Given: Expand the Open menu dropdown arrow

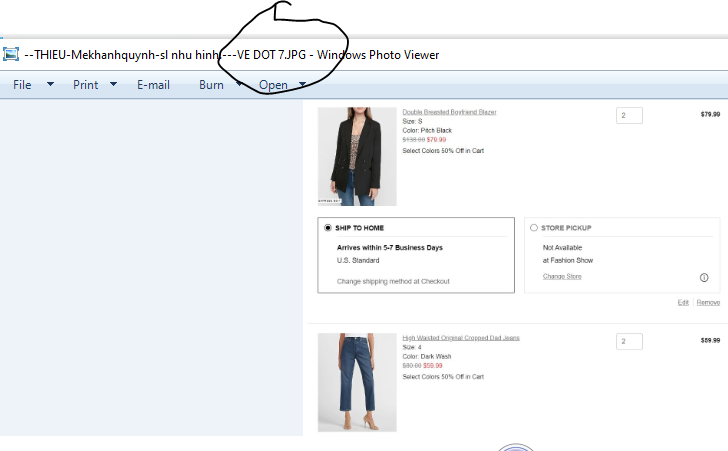Looking at the screenshot, I should tap(303, 85).
